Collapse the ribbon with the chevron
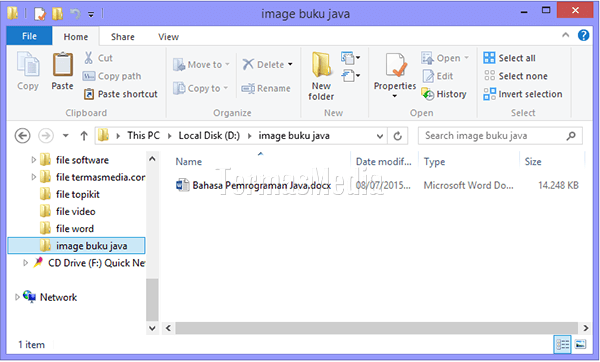Viewport: 600px width, 362px height. pos(566,35)
